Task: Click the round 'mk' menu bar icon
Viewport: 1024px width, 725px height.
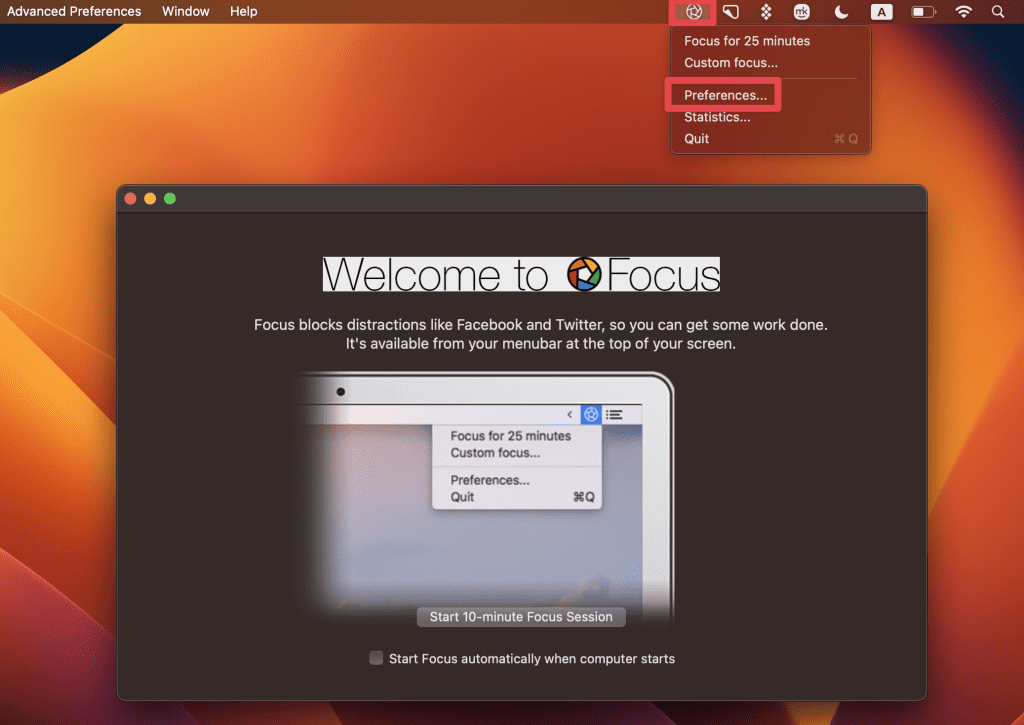Action: (801, 12)
